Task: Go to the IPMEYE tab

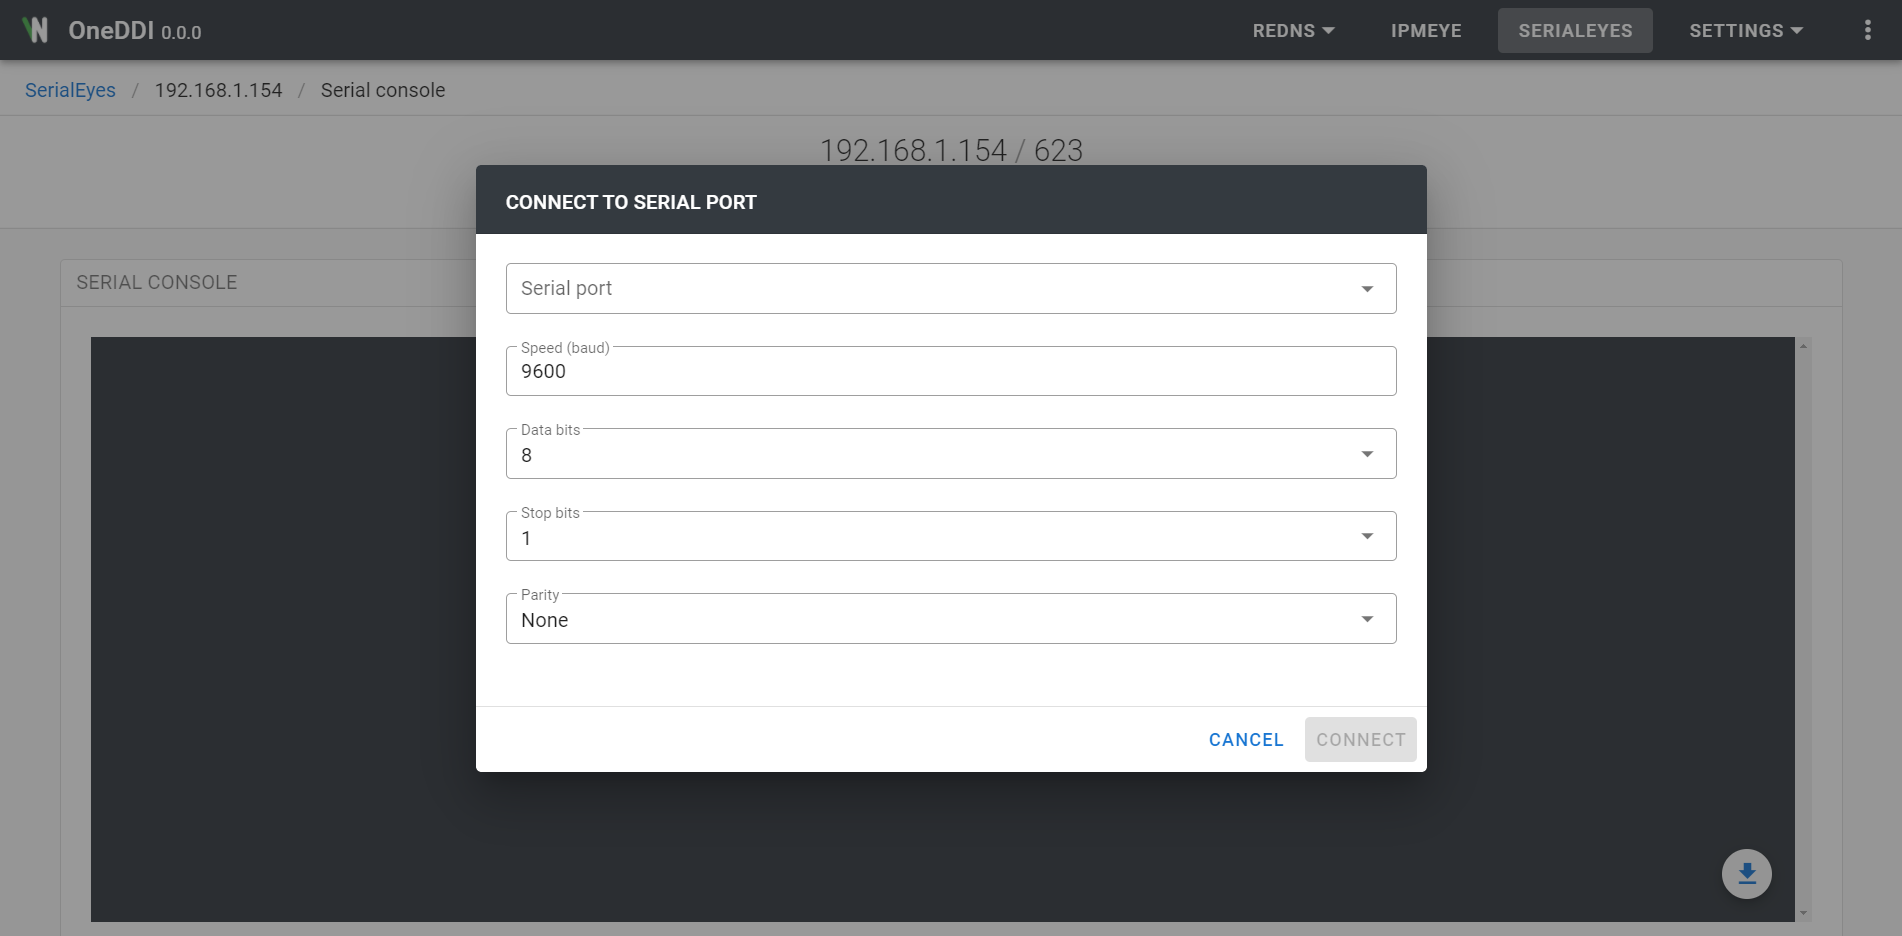Action: point(1426,31)
